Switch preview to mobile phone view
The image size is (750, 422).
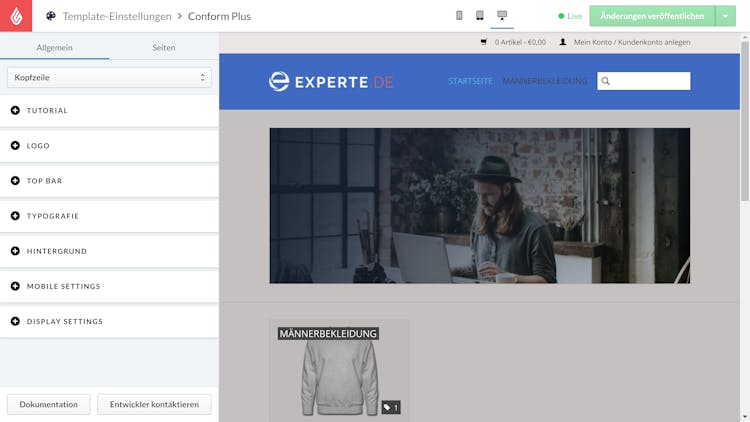click(459, 16)
